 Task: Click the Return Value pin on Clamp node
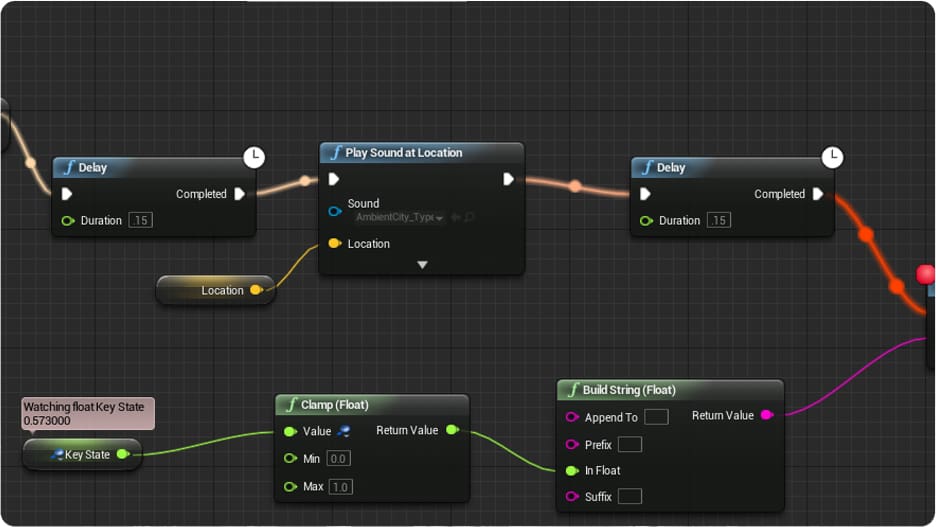coord(452,430)
